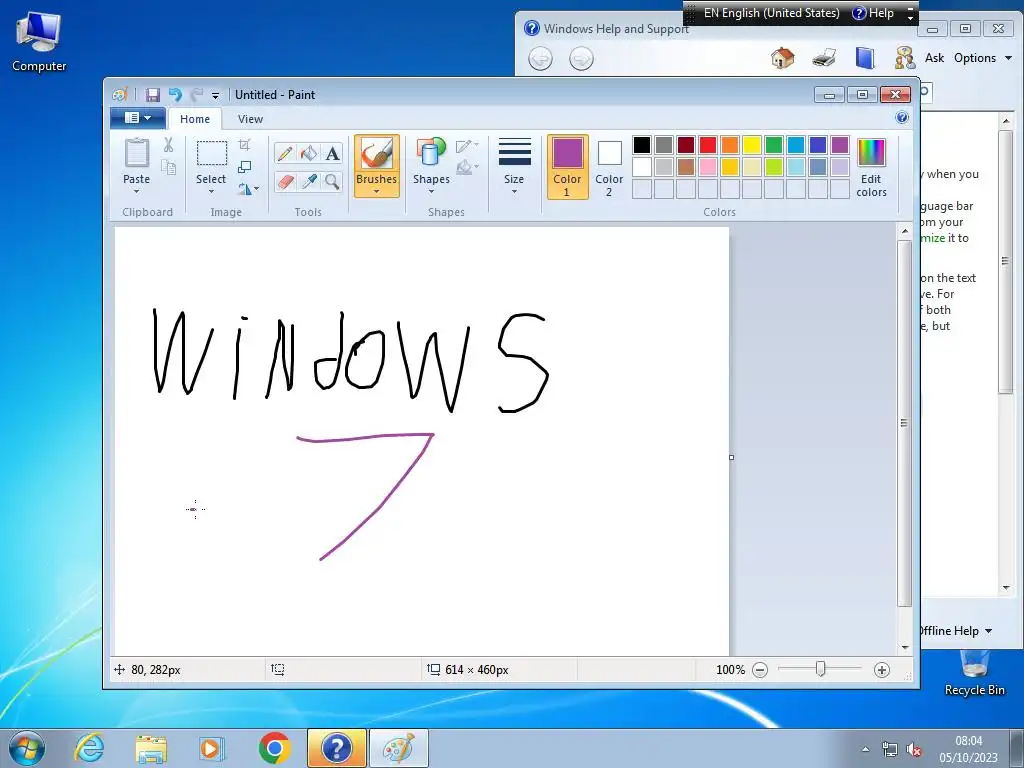Screen dimensions: 1024x768
Task: Click Ask in Windows Help and Support
Action: click(935, 58)
